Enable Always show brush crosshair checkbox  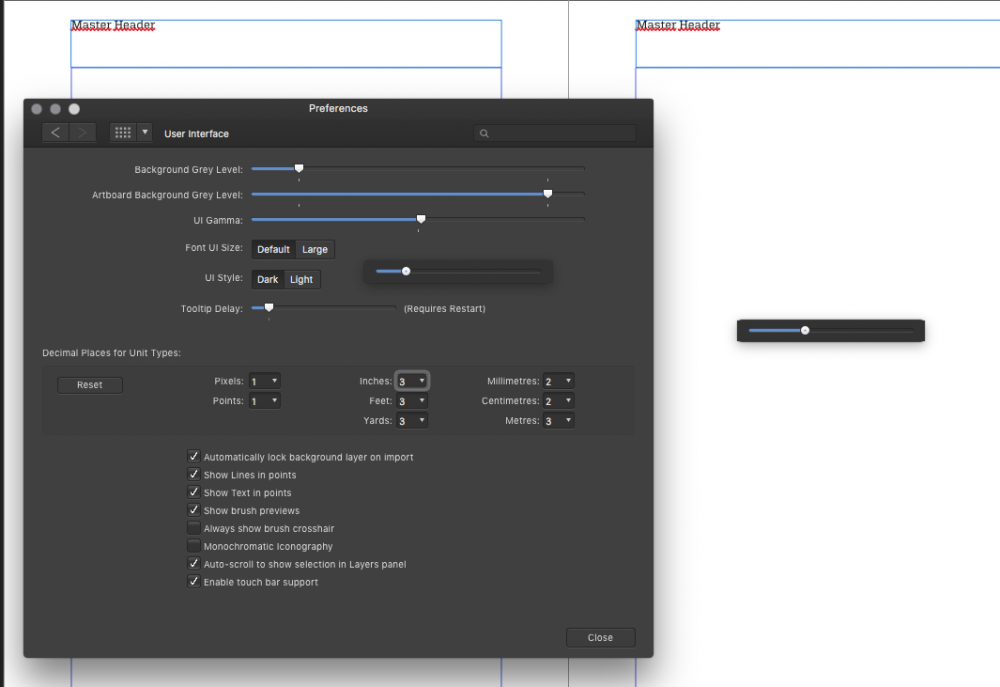pyautogui.click(x=194, y=528)
